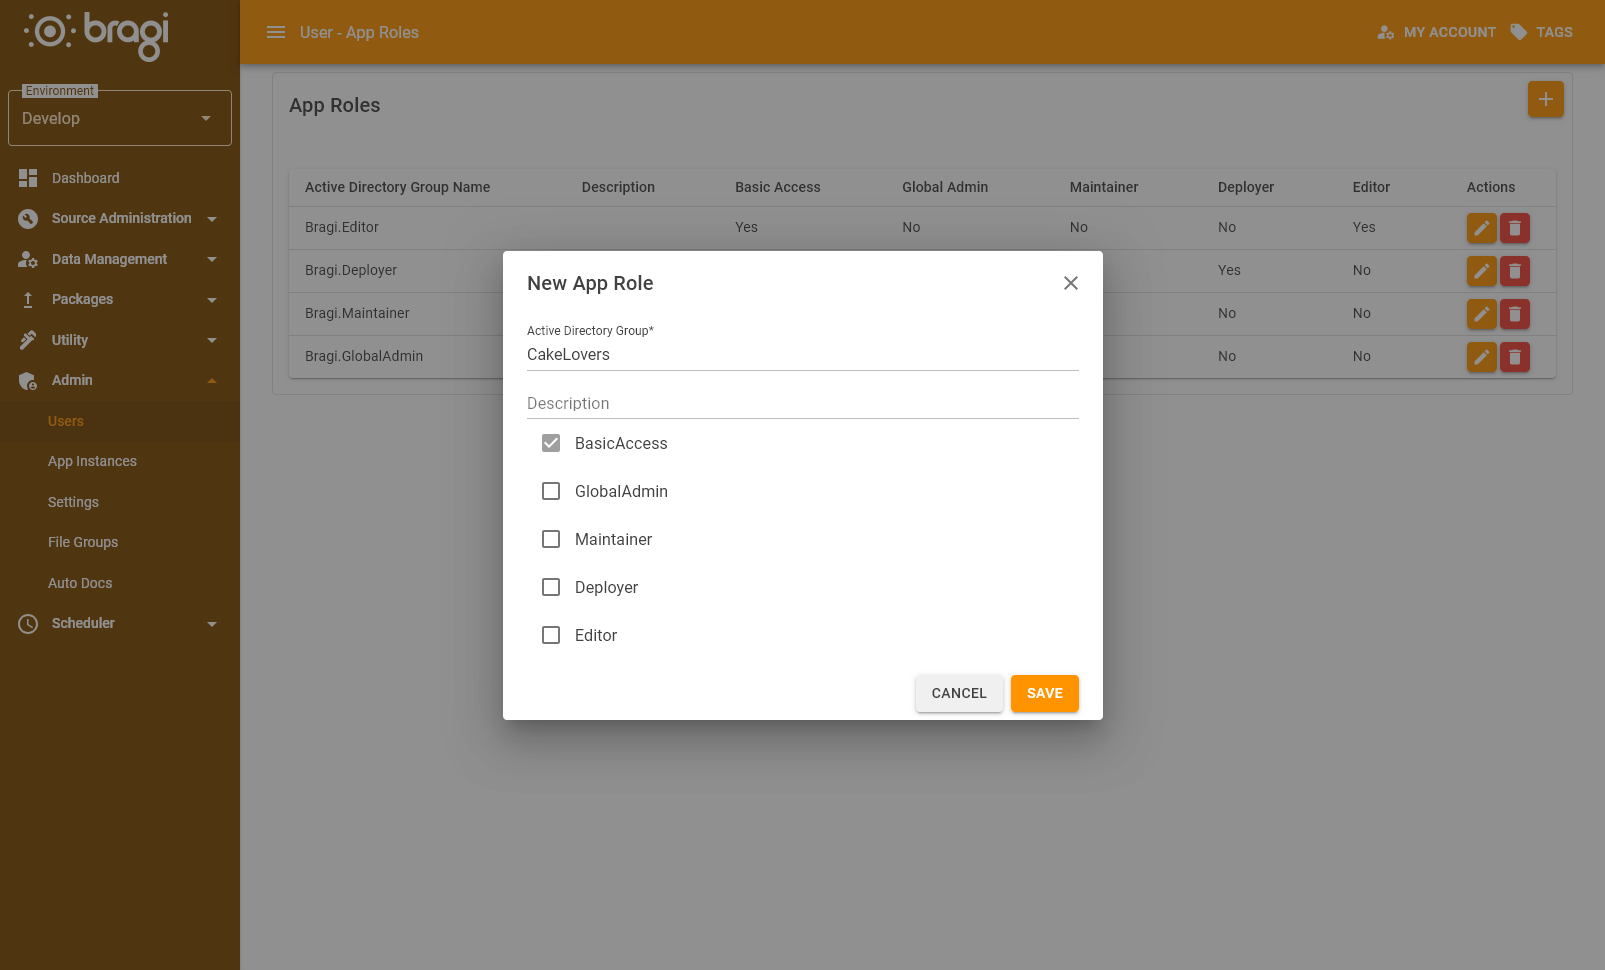Click the Description input field

tap(802, 403)
